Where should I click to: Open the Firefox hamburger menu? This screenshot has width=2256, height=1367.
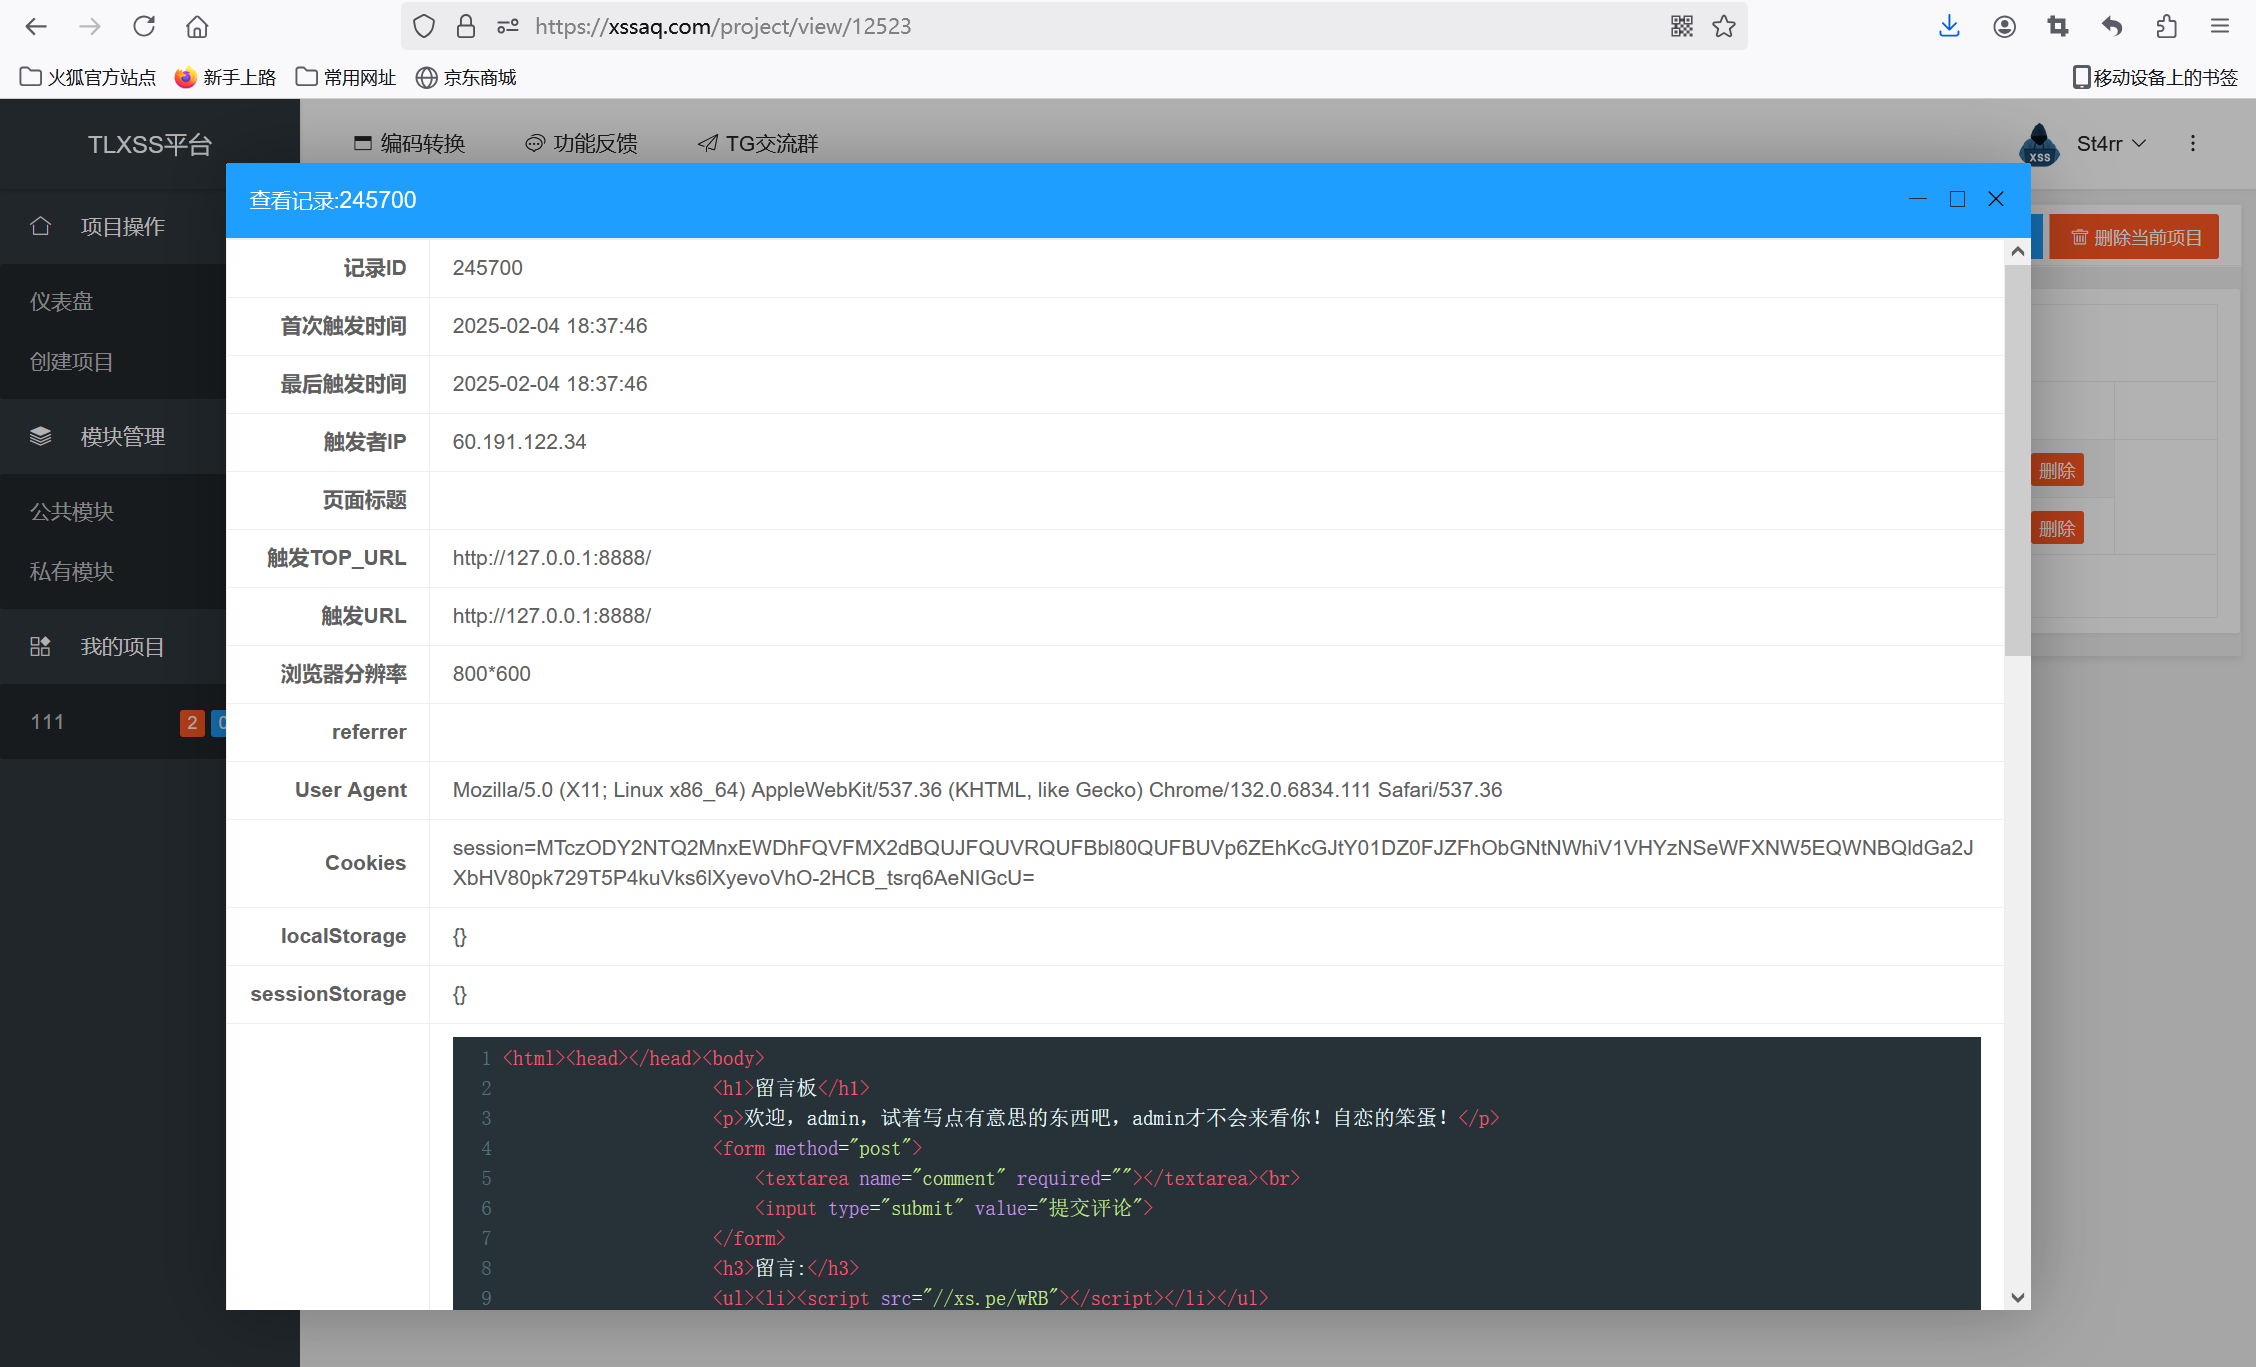(x=2220, y=26)
